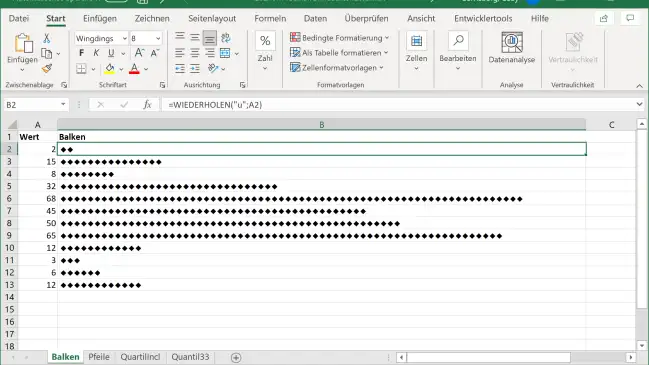Click horizontal scrollbar right arrow
Image resolution: width=649 pixels, height=365 pixels.
pos(630,357)
